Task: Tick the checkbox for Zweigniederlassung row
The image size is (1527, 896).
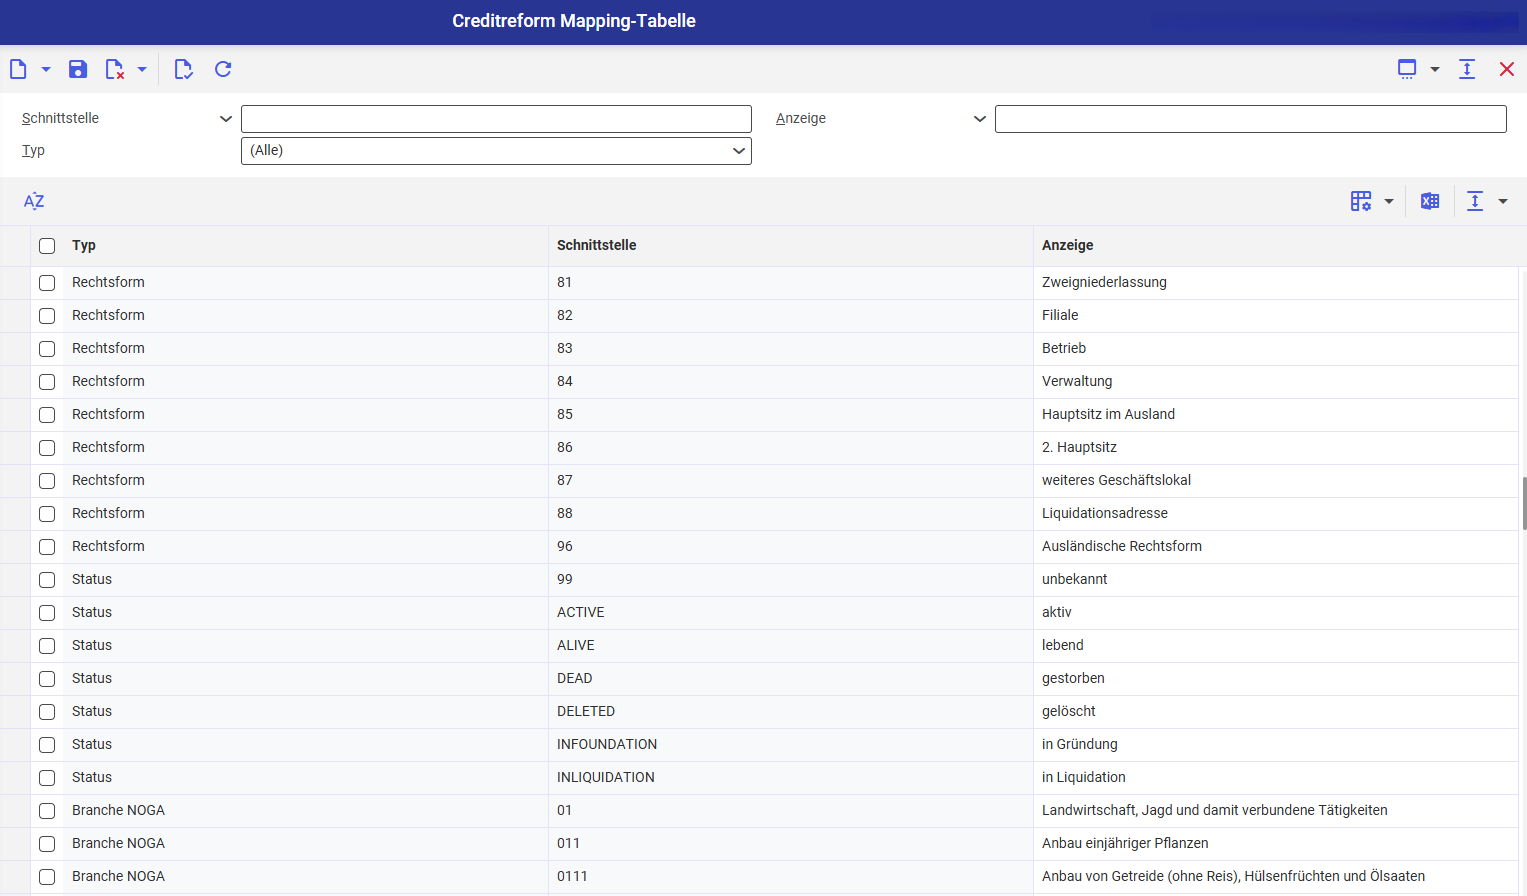Action: 47,283
